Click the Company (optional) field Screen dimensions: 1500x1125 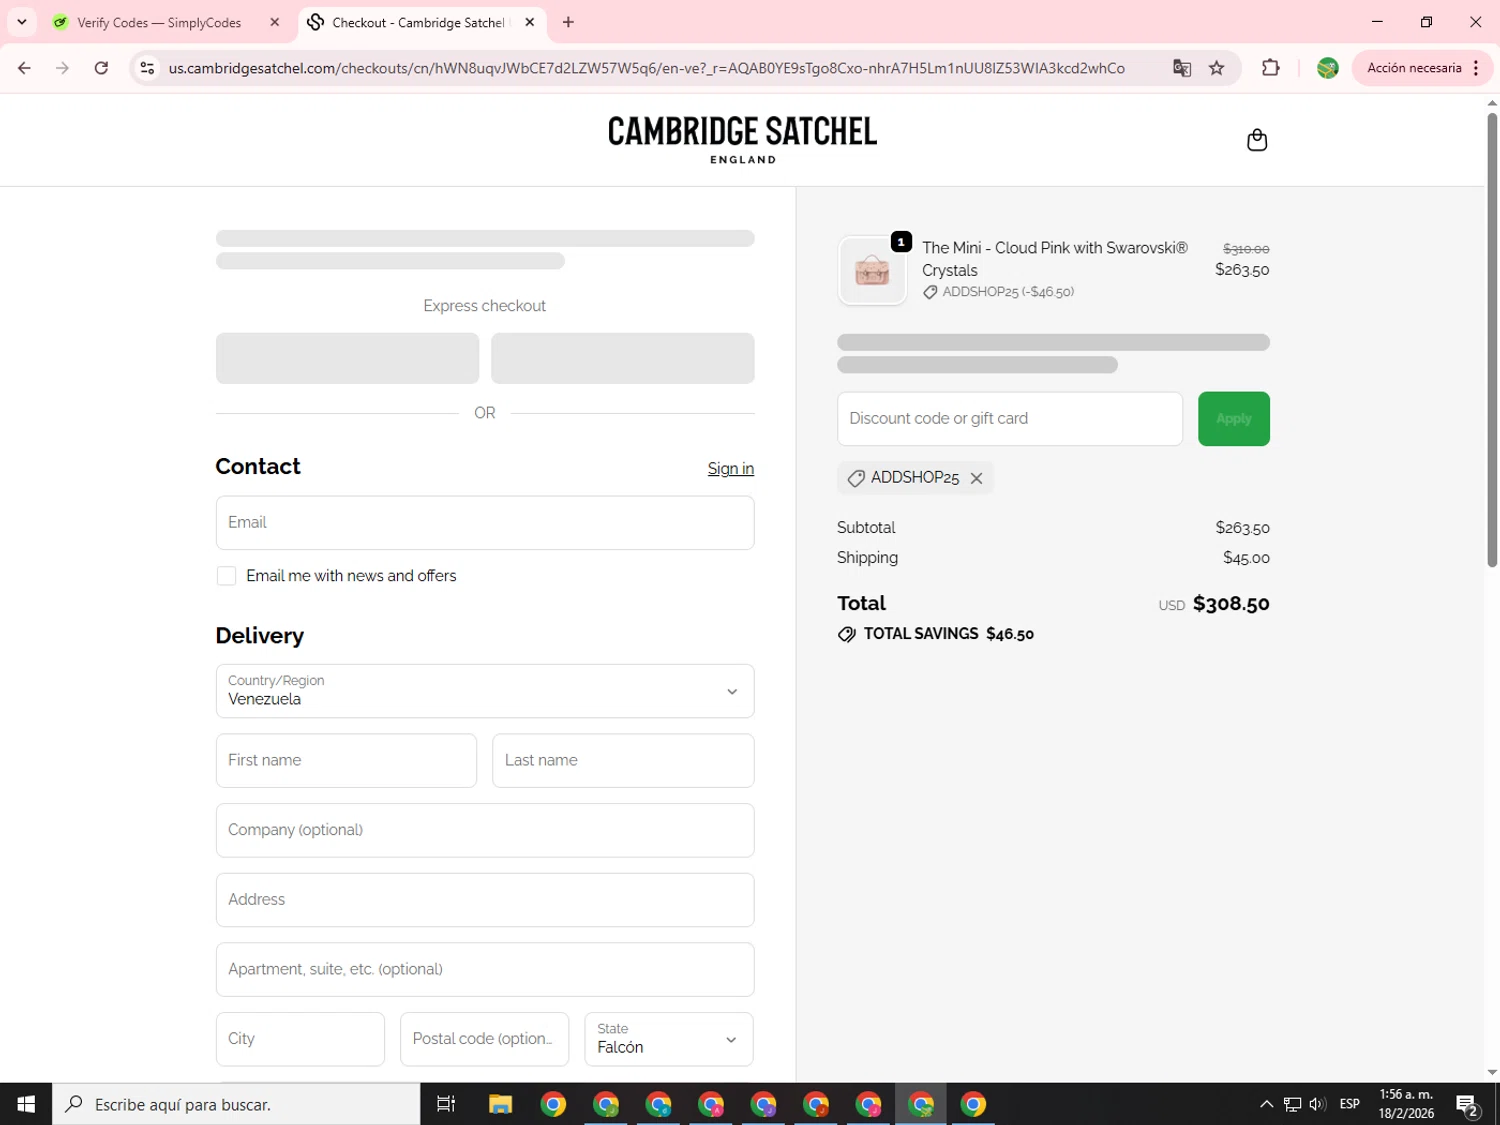point(485,830)
